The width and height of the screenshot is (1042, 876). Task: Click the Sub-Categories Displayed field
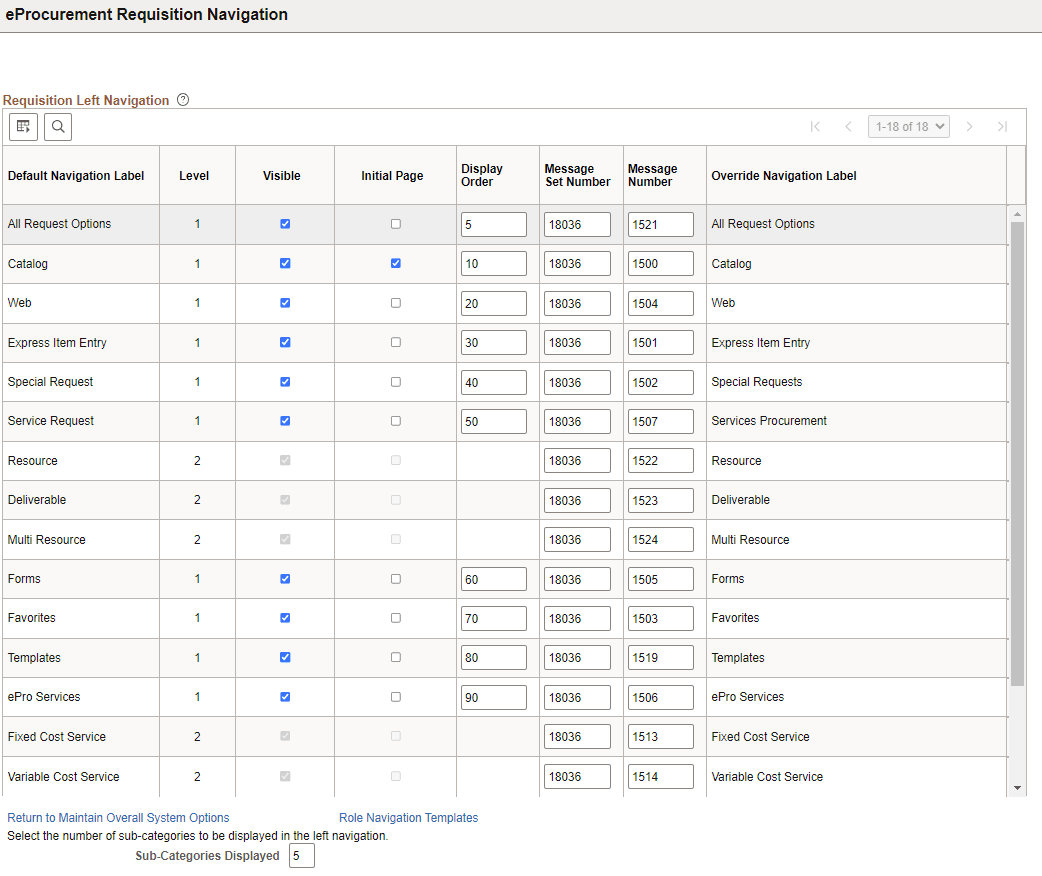pos(301,855)
